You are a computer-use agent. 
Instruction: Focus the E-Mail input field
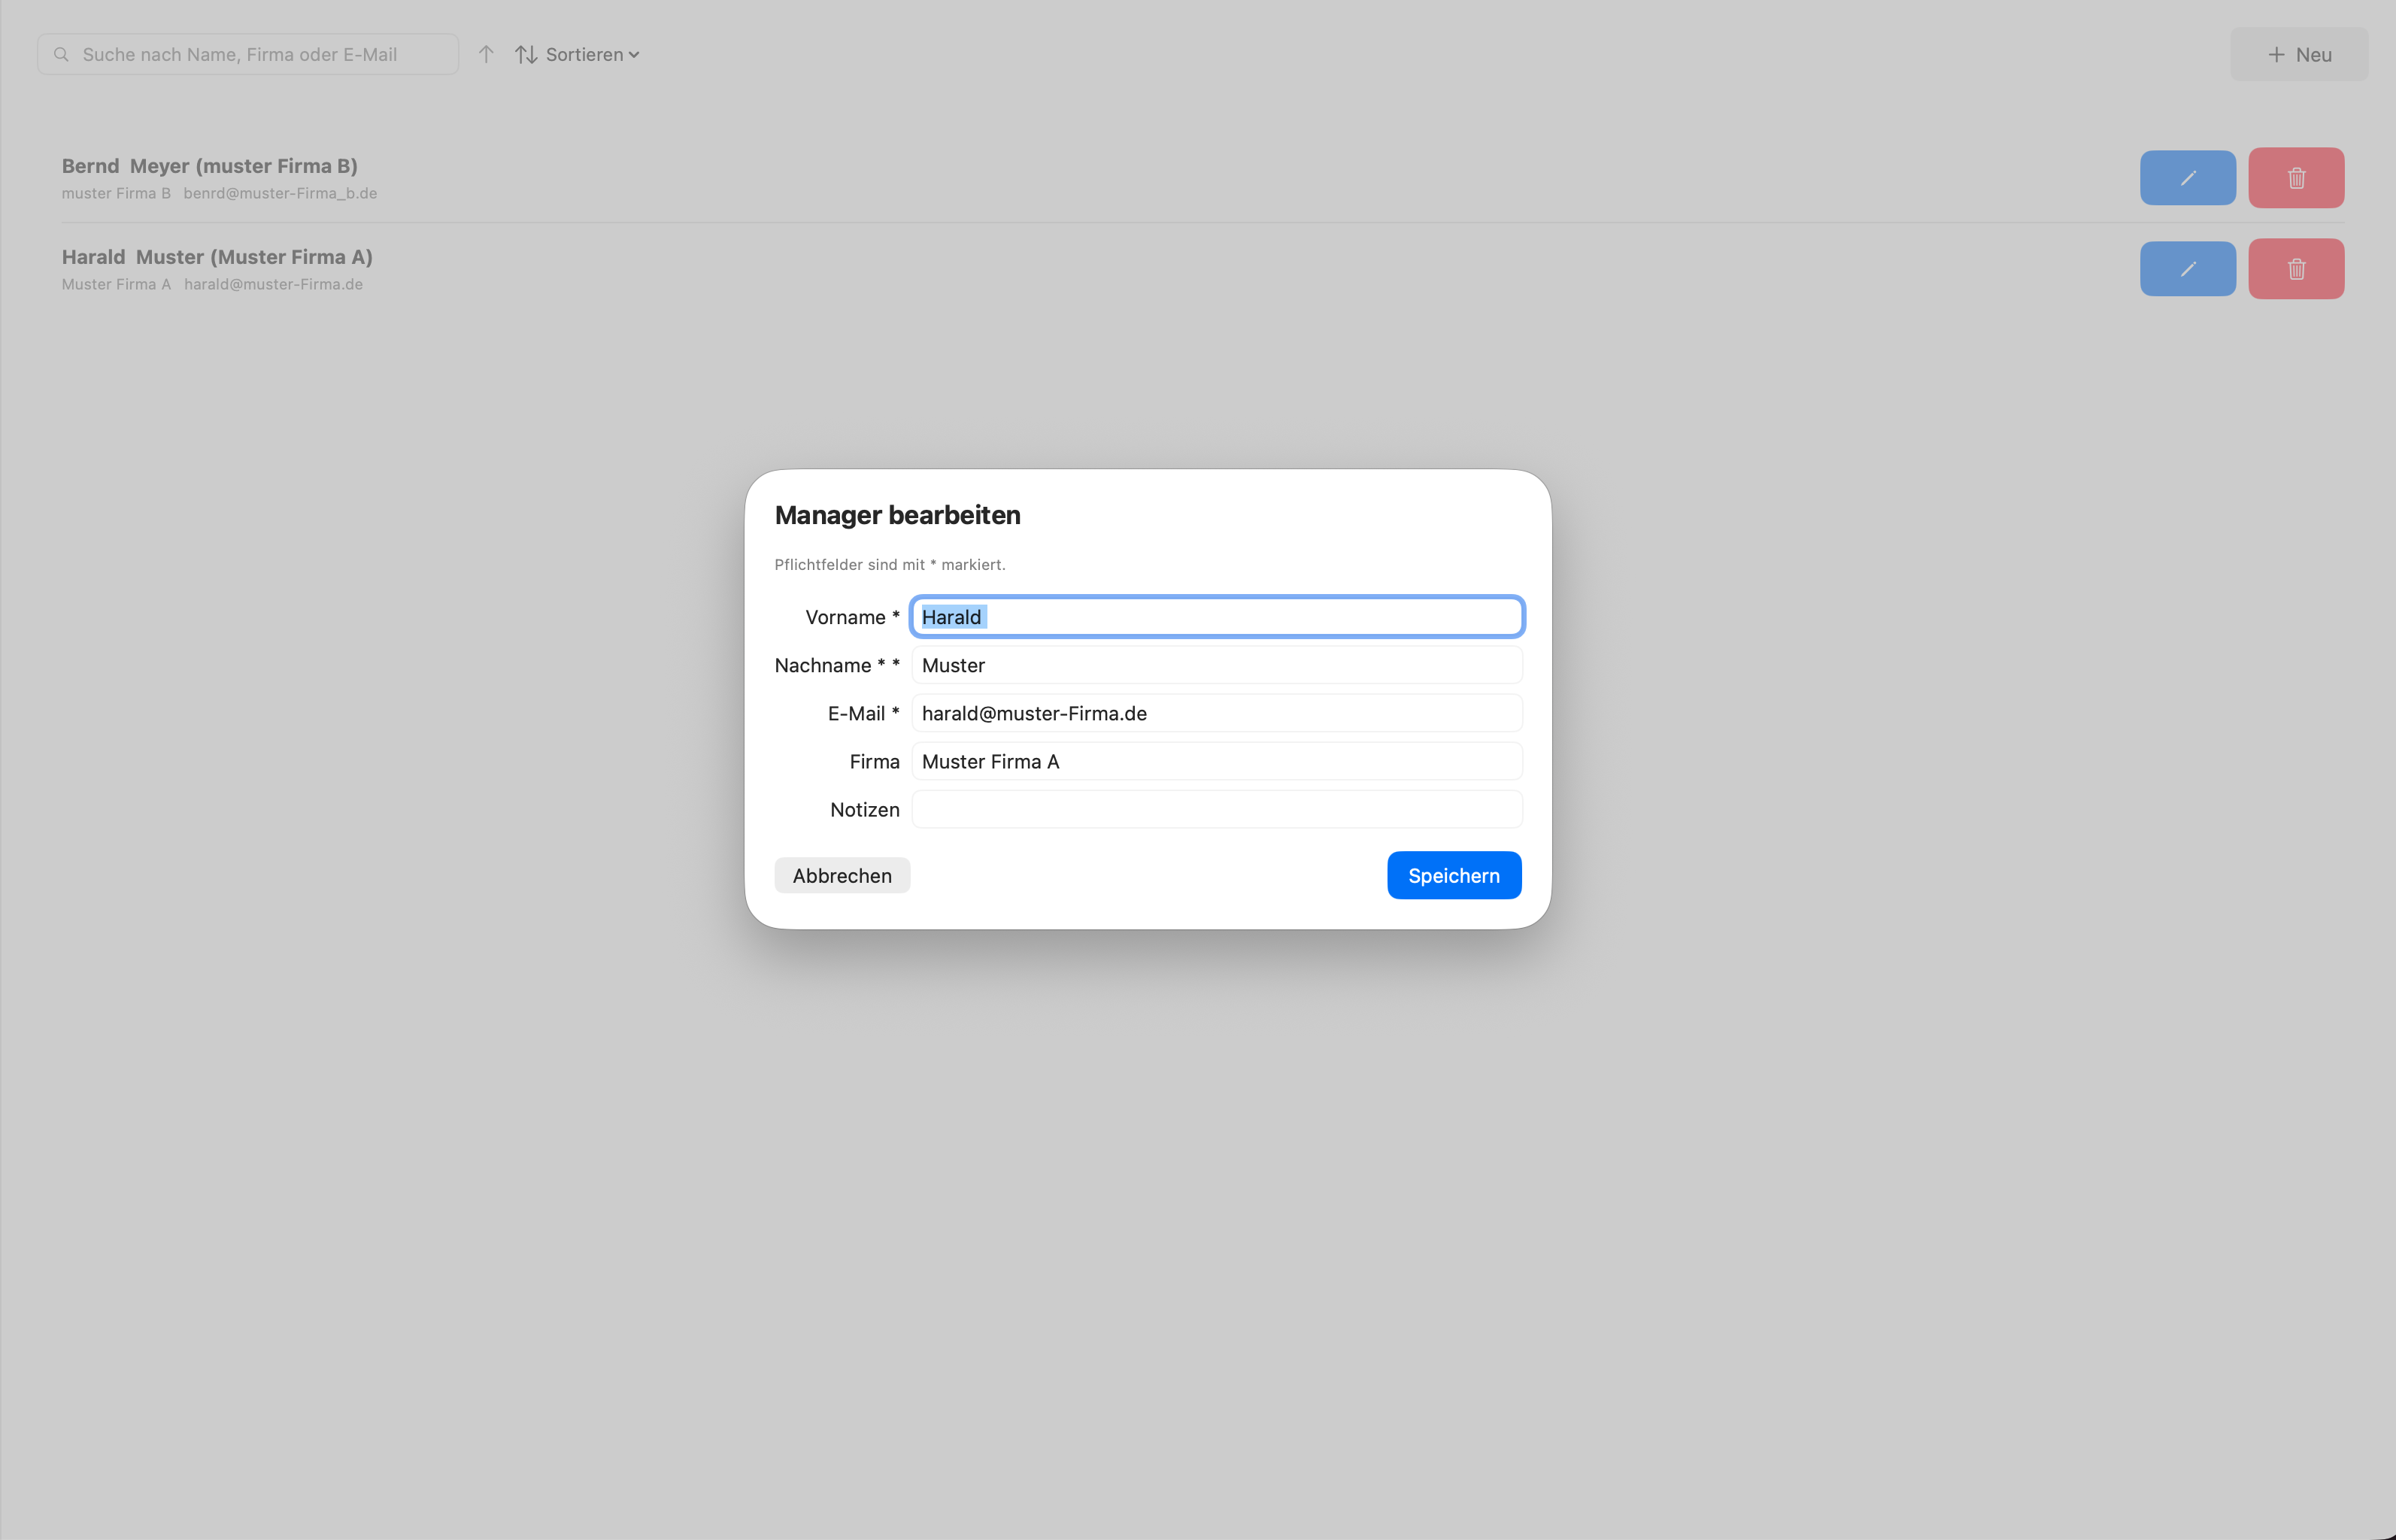[x=1216, y=713]
